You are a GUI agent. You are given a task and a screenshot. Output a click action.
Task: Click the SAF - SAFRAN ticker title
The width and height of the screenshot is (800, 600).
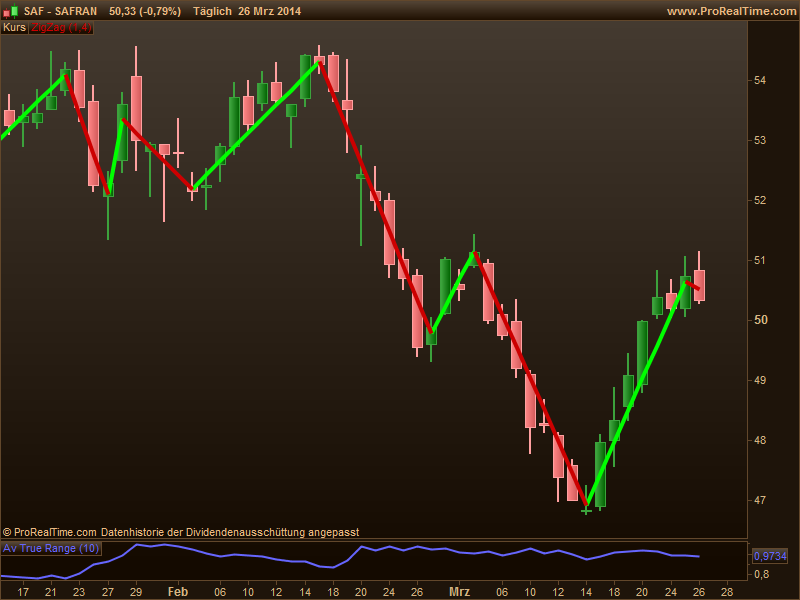[x=60, y=11]
